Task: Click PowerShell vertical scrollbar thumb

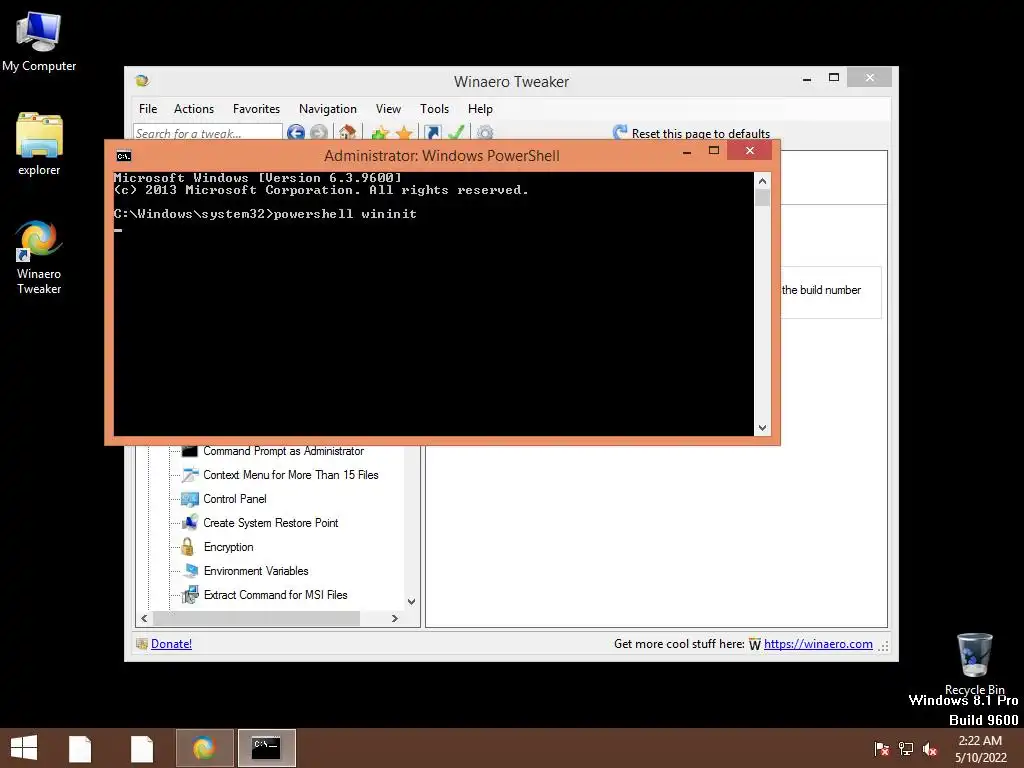Action: pos(762,197)
